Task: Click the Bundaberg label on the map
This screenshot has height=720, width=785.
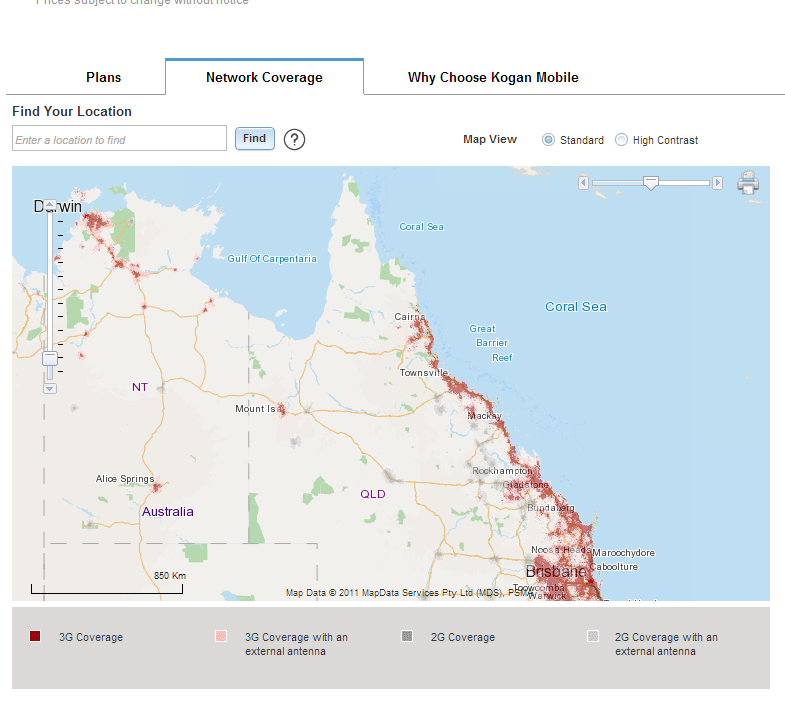Action: (x=551, y=508)
